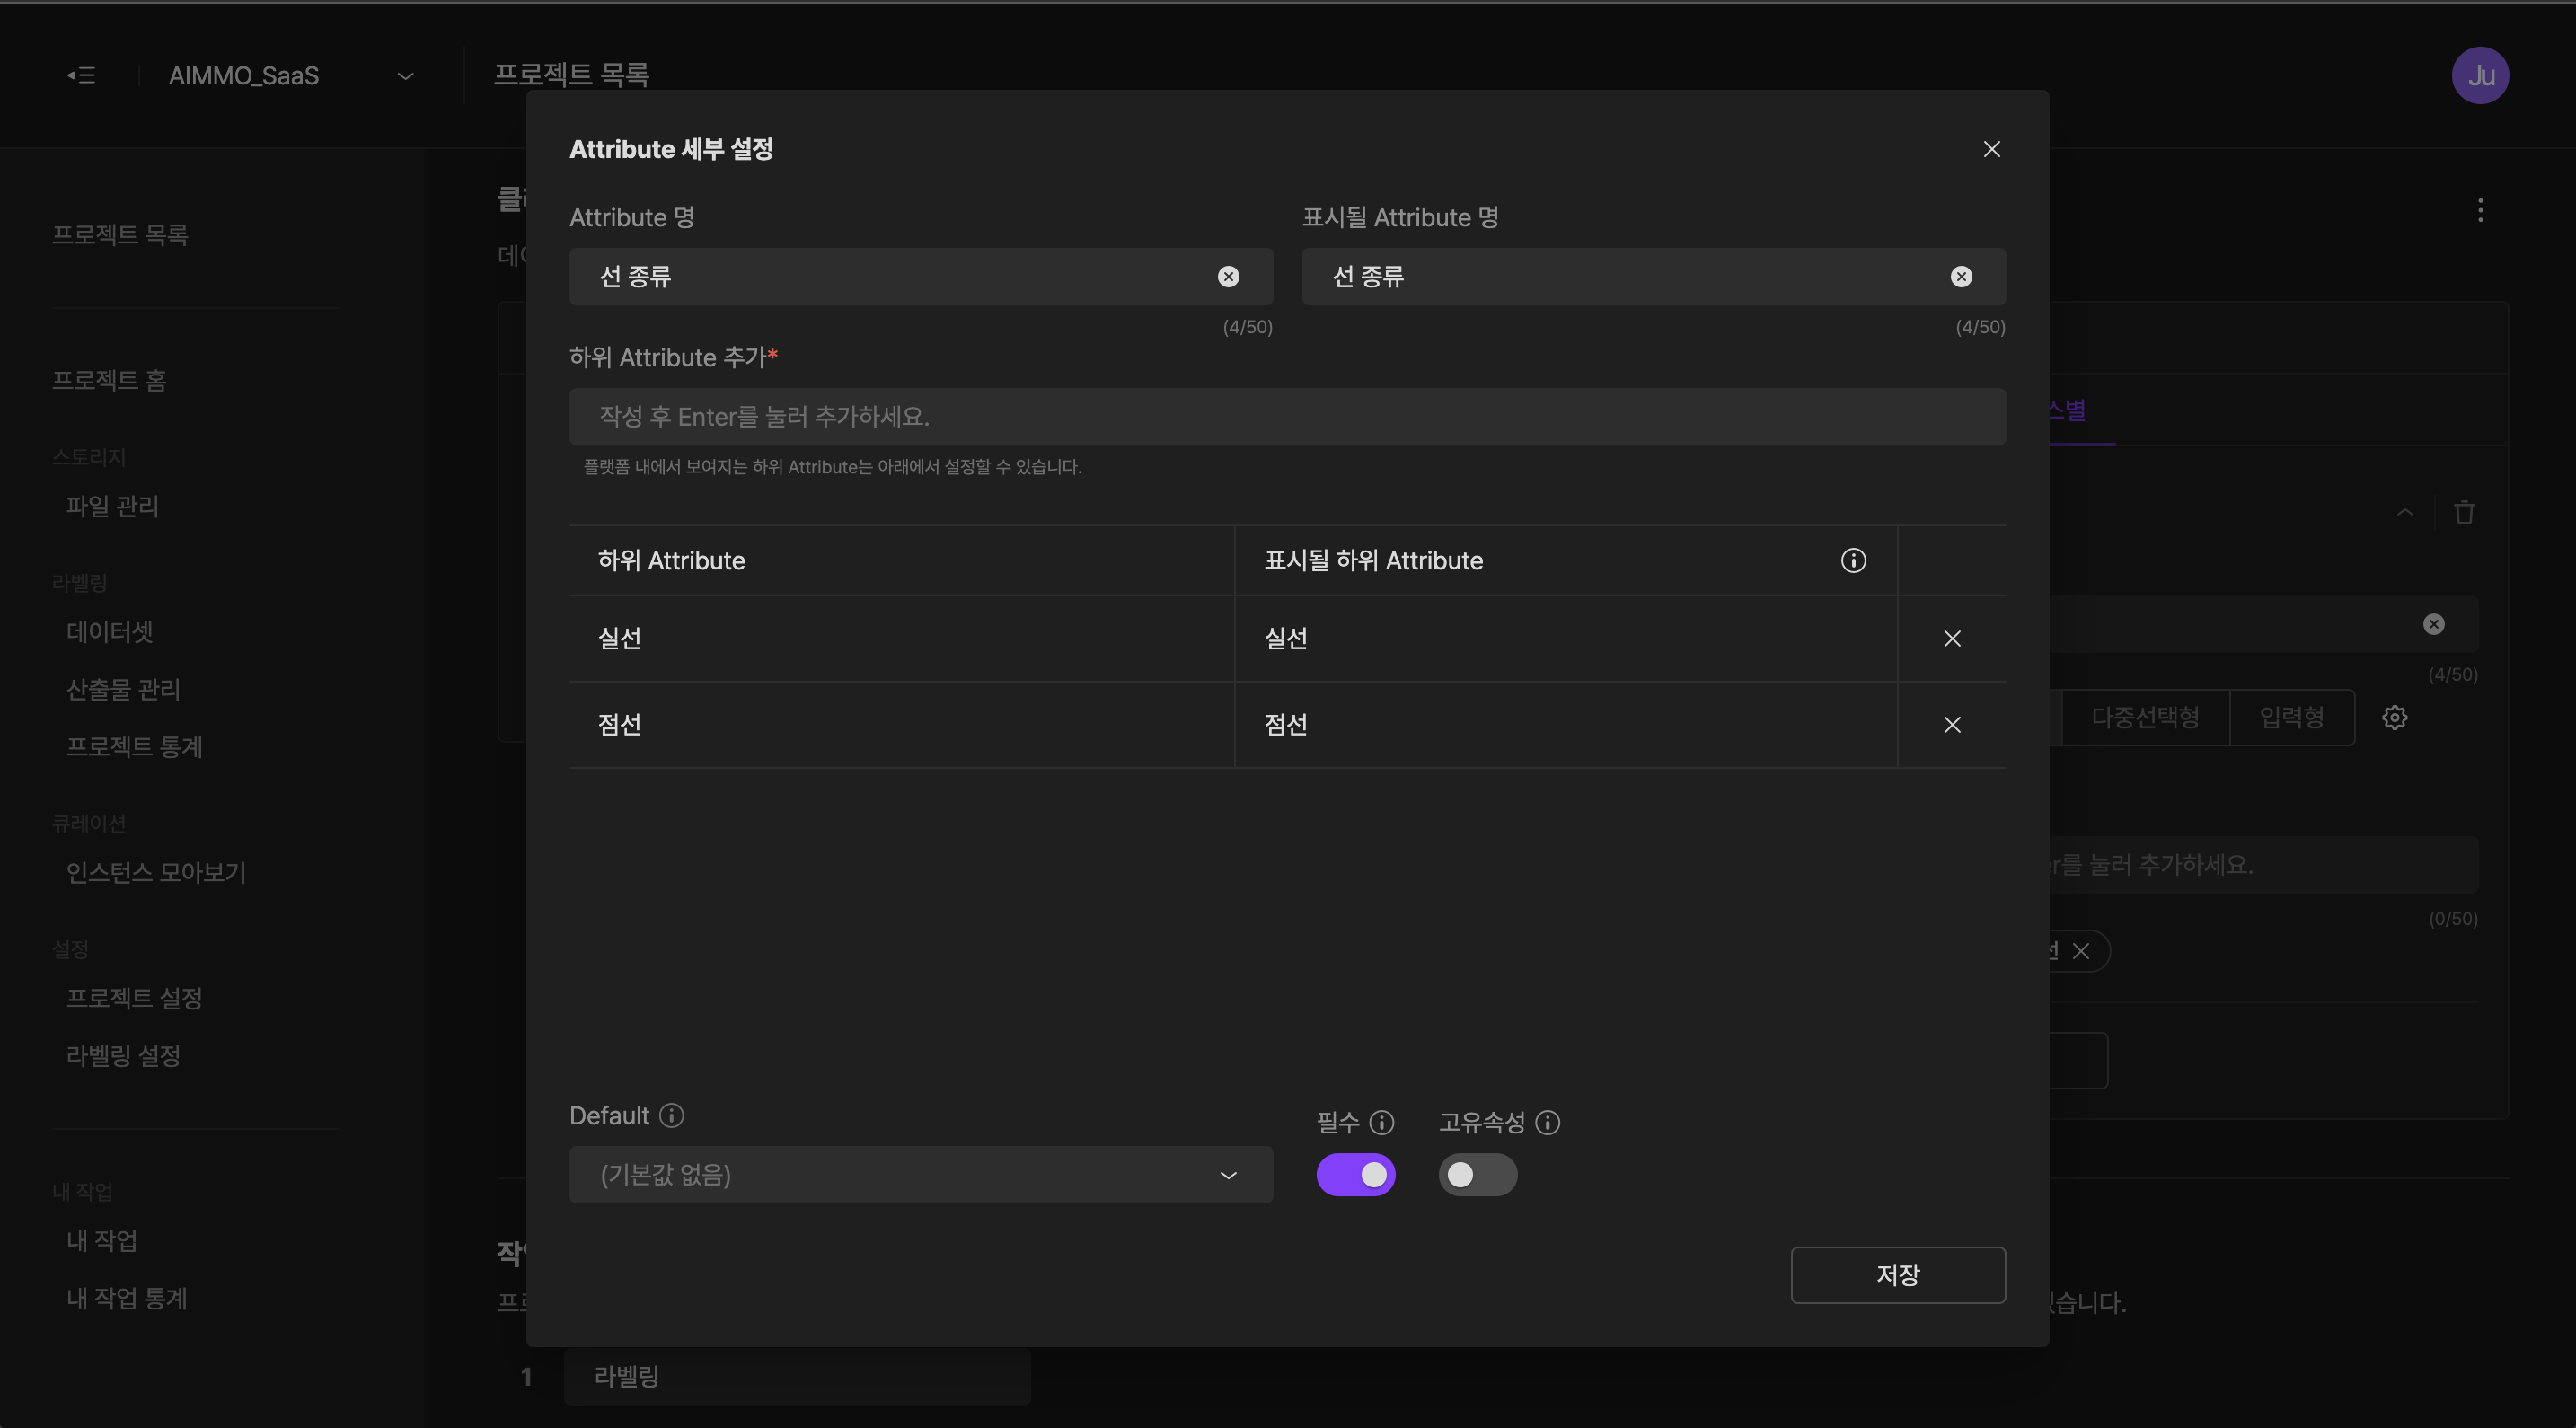This screenshot has height=1428, width=2576.
Task: Open 프로젝트 통계 in the sidebar
Action: 134,747
